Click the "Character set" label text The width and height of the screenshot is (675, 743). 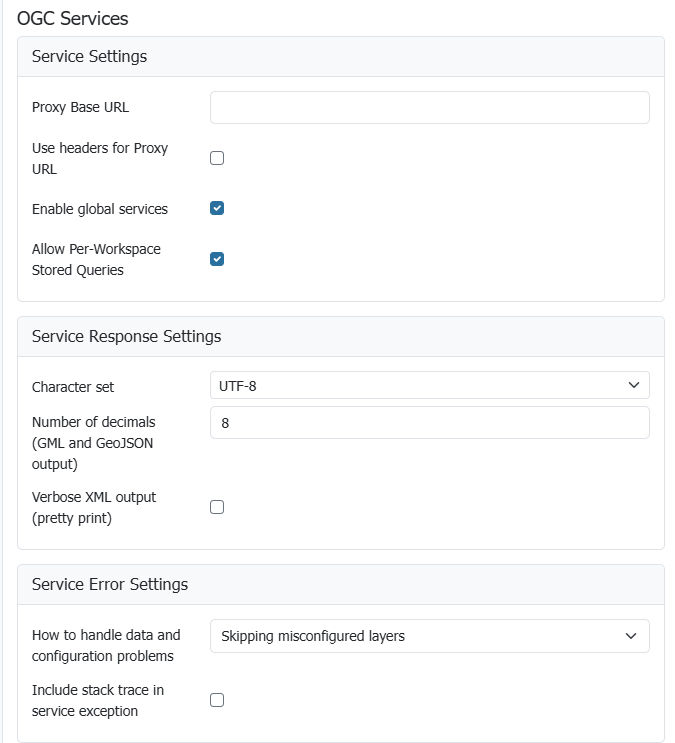(x=73, y=387)
